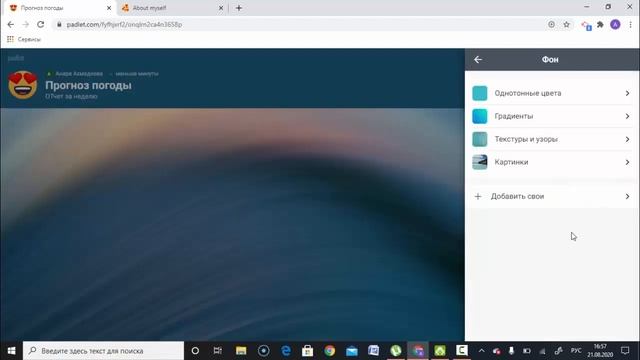Viewport: 640px width, 360px height.
Task: Open Google Chrome from taskbar
Action: [330, 351]
